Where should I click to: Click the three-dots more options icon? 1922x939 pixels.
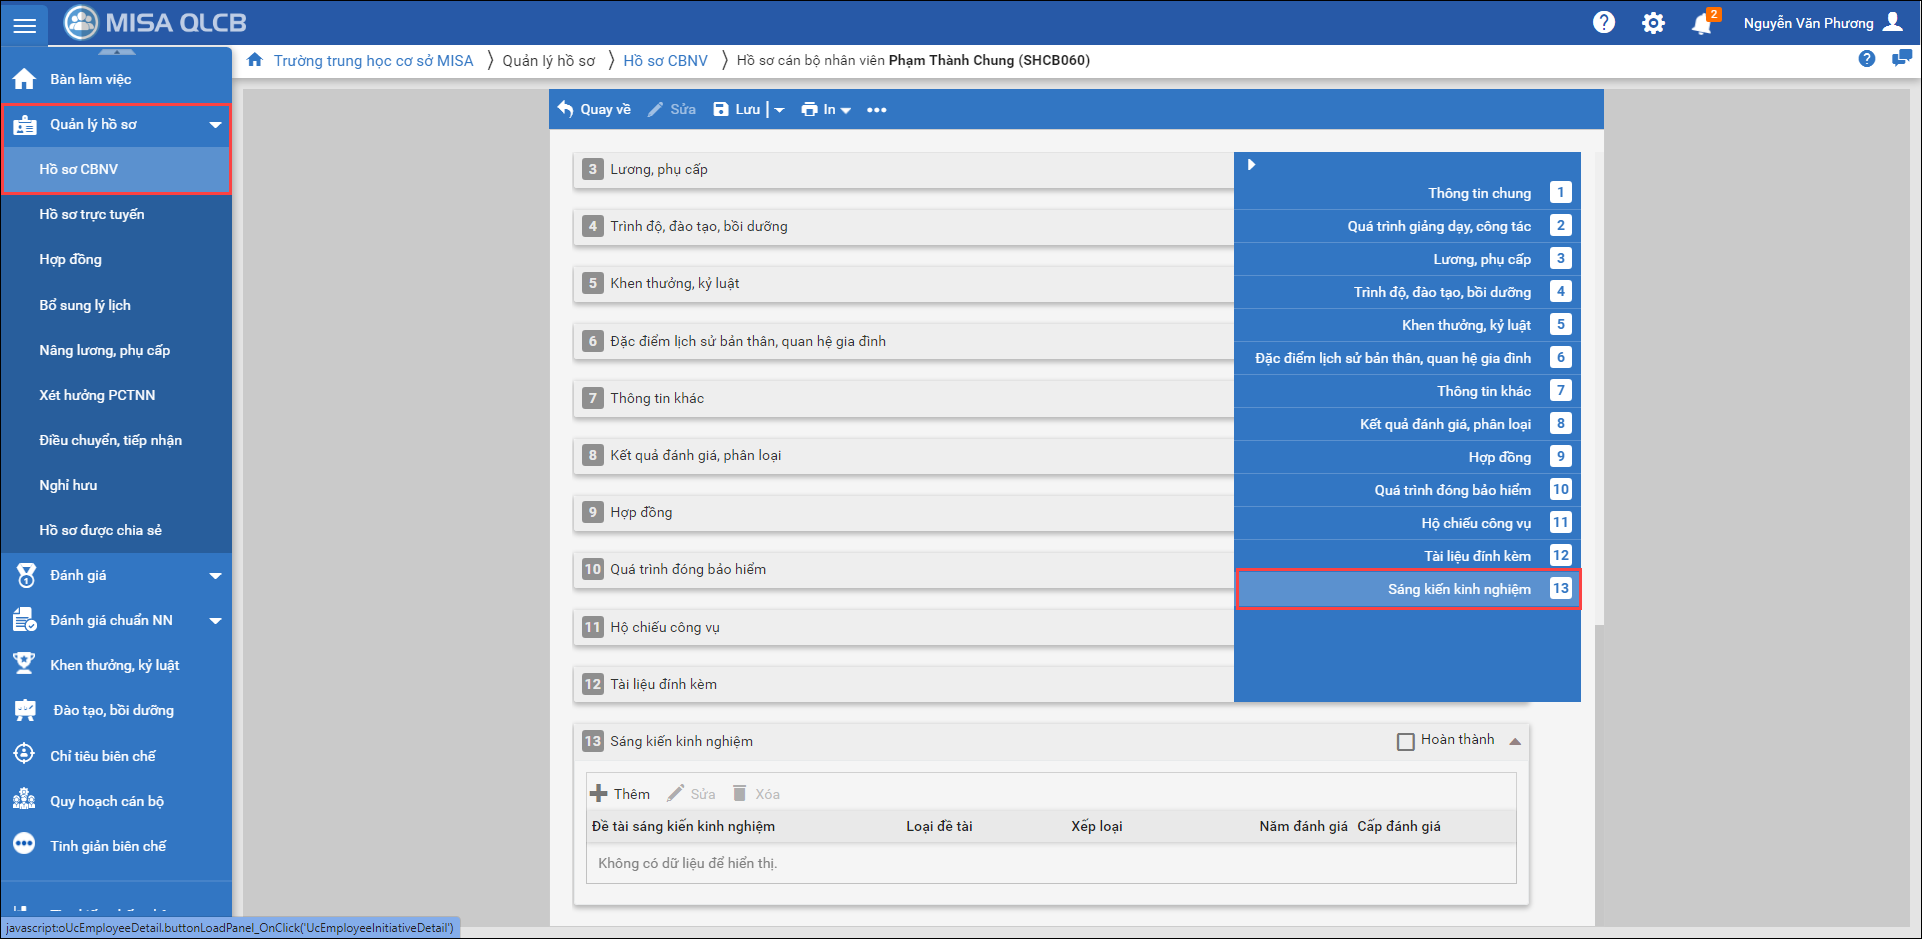pos(876,110)
